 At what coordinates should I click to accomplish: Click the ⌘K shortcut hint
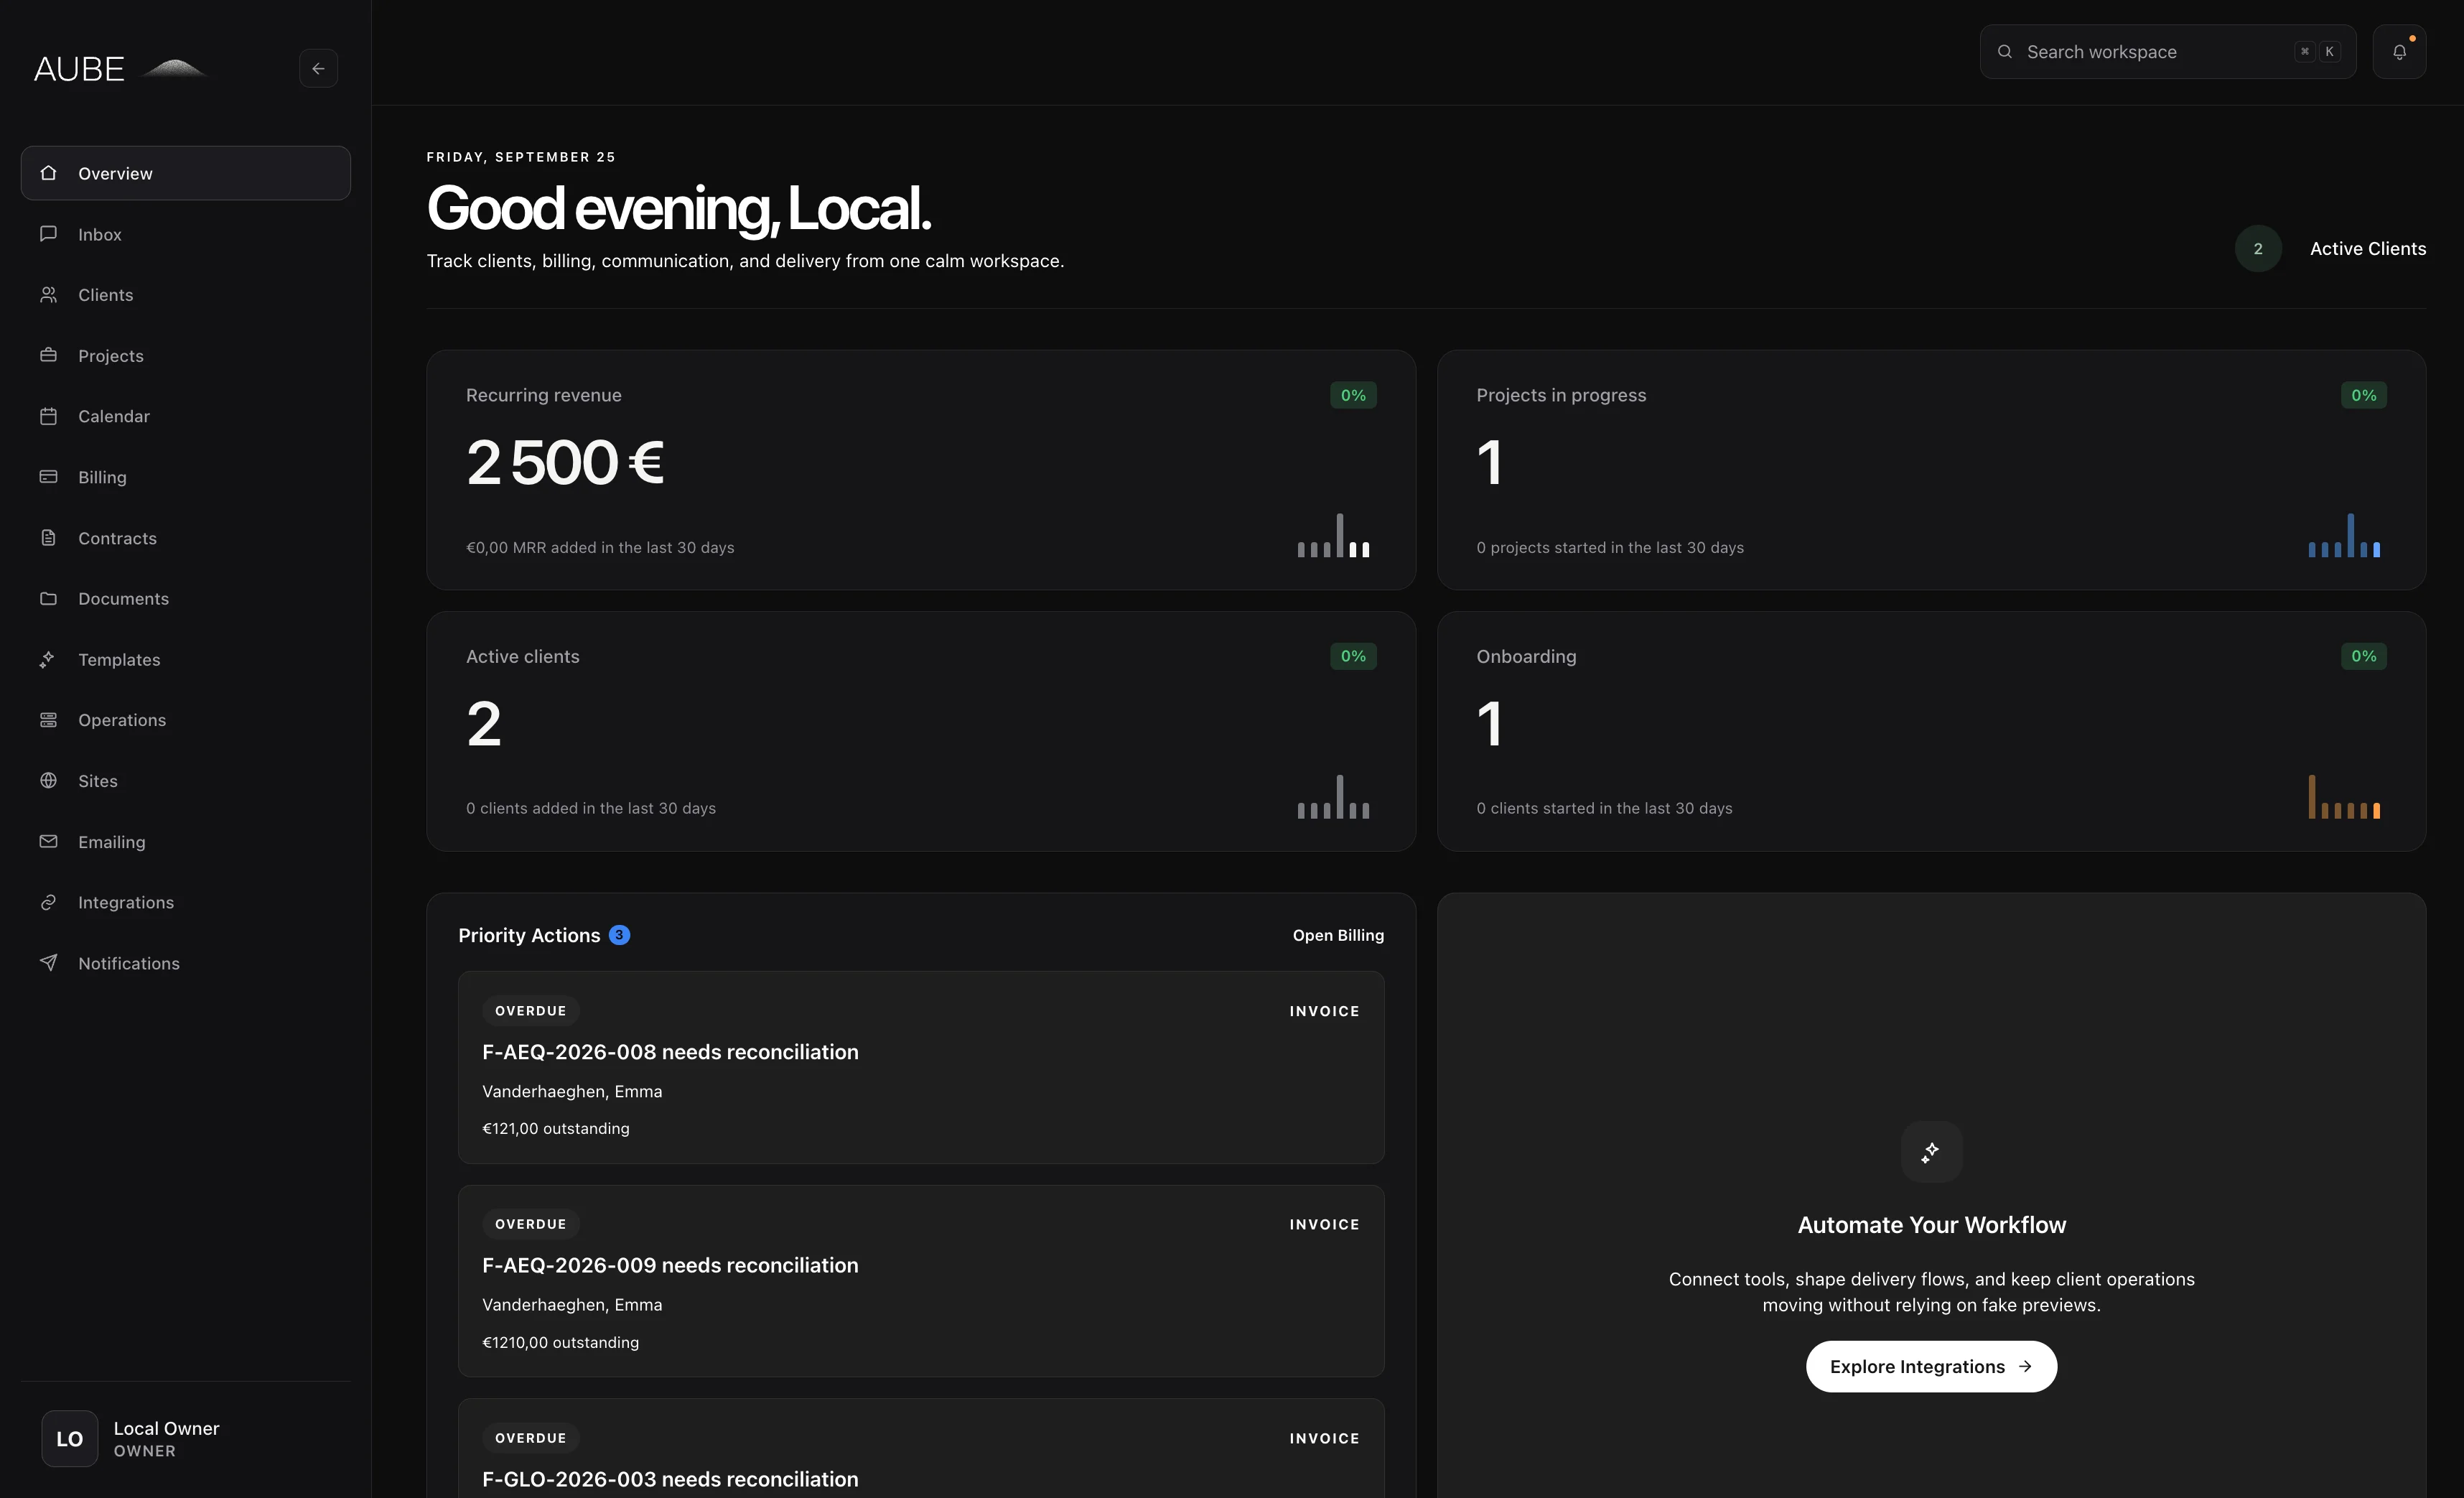(x=2317, y=52)
